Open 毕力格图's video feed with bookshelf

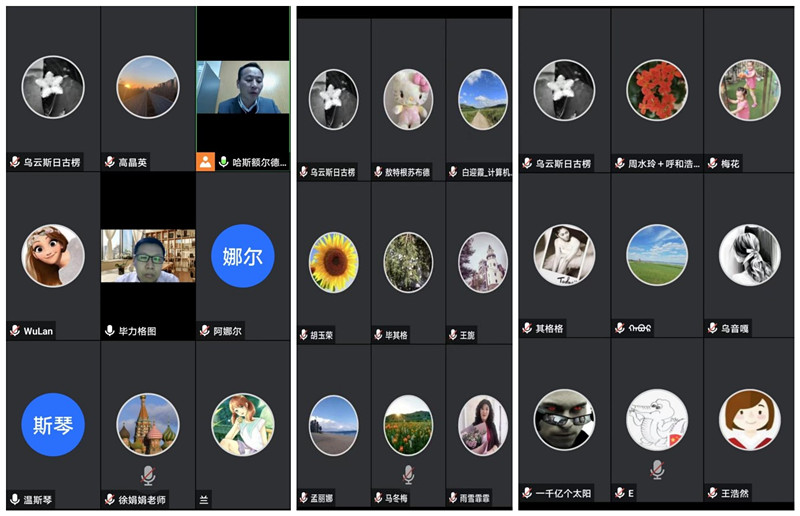(x=148, y=256)
